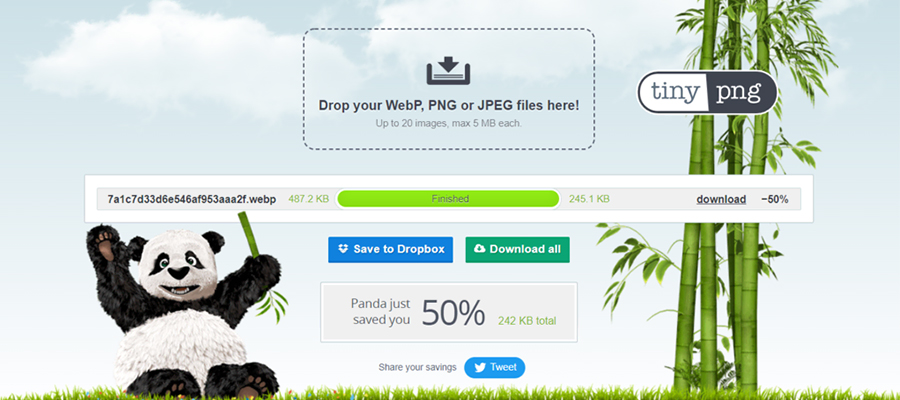The width and height of the screenshot is (900, 400).
Task: Download all compressed images
Action: [517, 250]
